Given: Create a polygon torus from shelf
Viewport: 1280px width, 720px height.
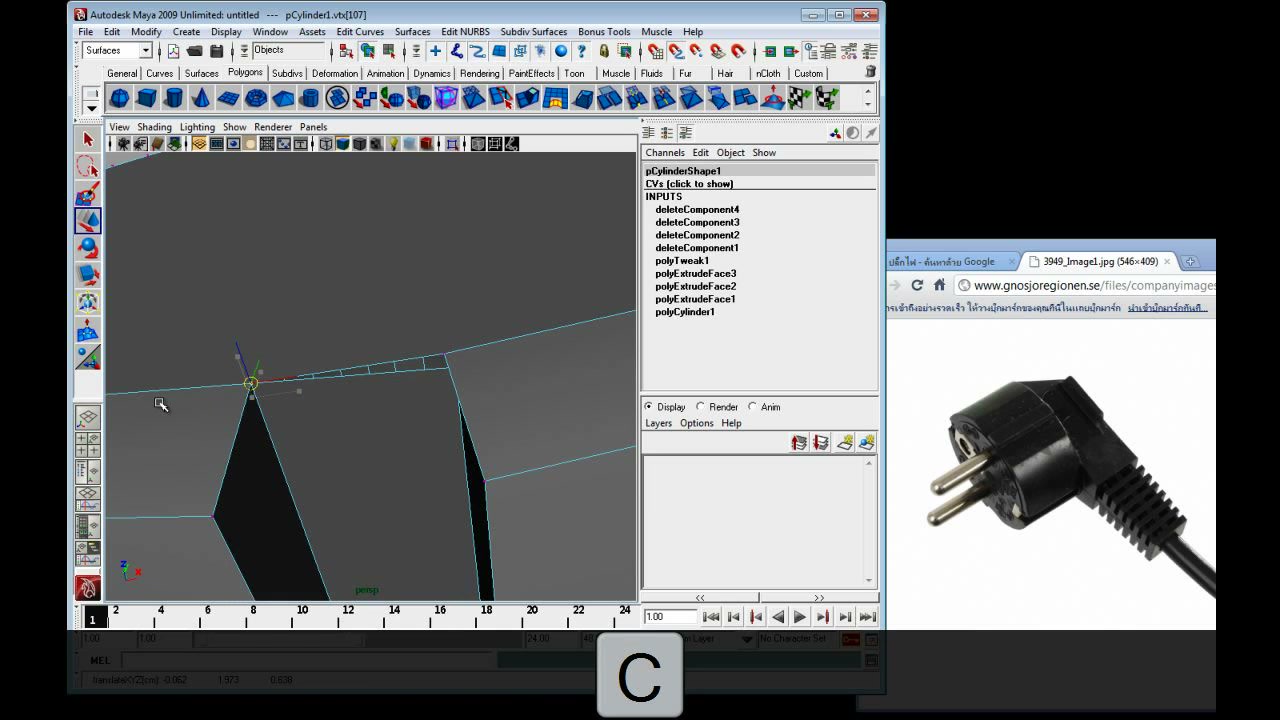Looking at the screenshot, I should point(256,98).
